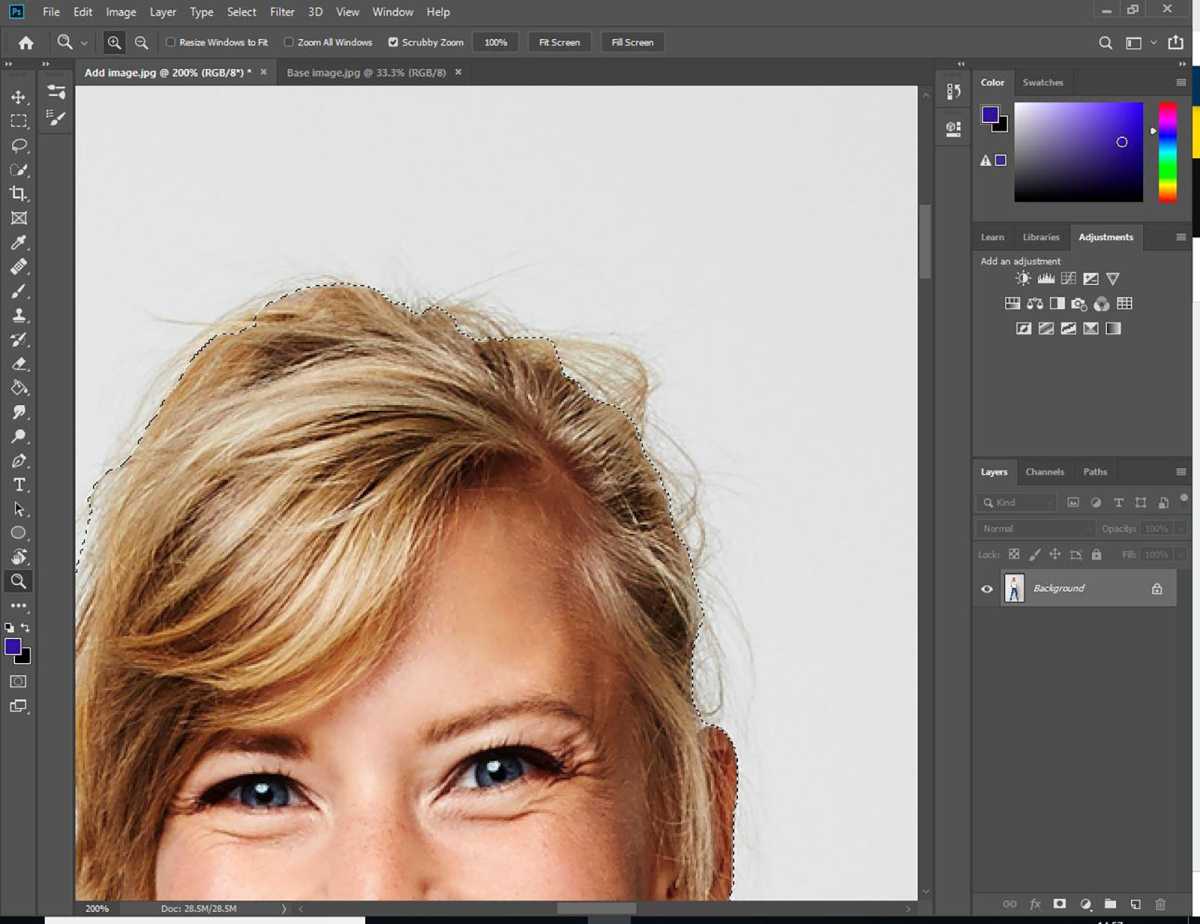
Task: Uncheck Scrubby Zoom checkbox
Action: [x=393, y=43]
